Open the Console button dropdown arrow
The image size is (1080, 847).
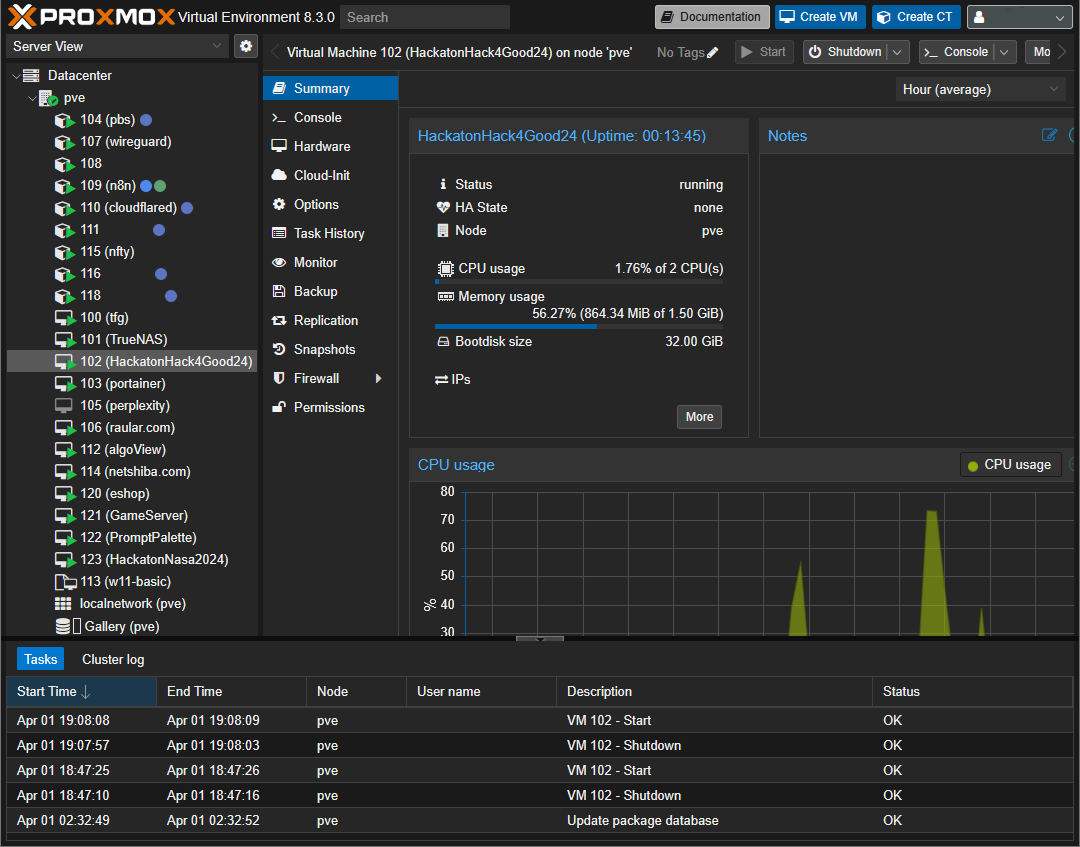1005,52
